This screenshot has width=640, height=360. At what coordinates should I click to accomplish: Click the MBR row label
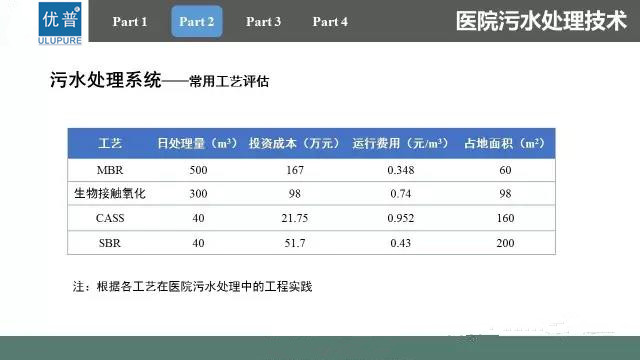coord(110,170)
